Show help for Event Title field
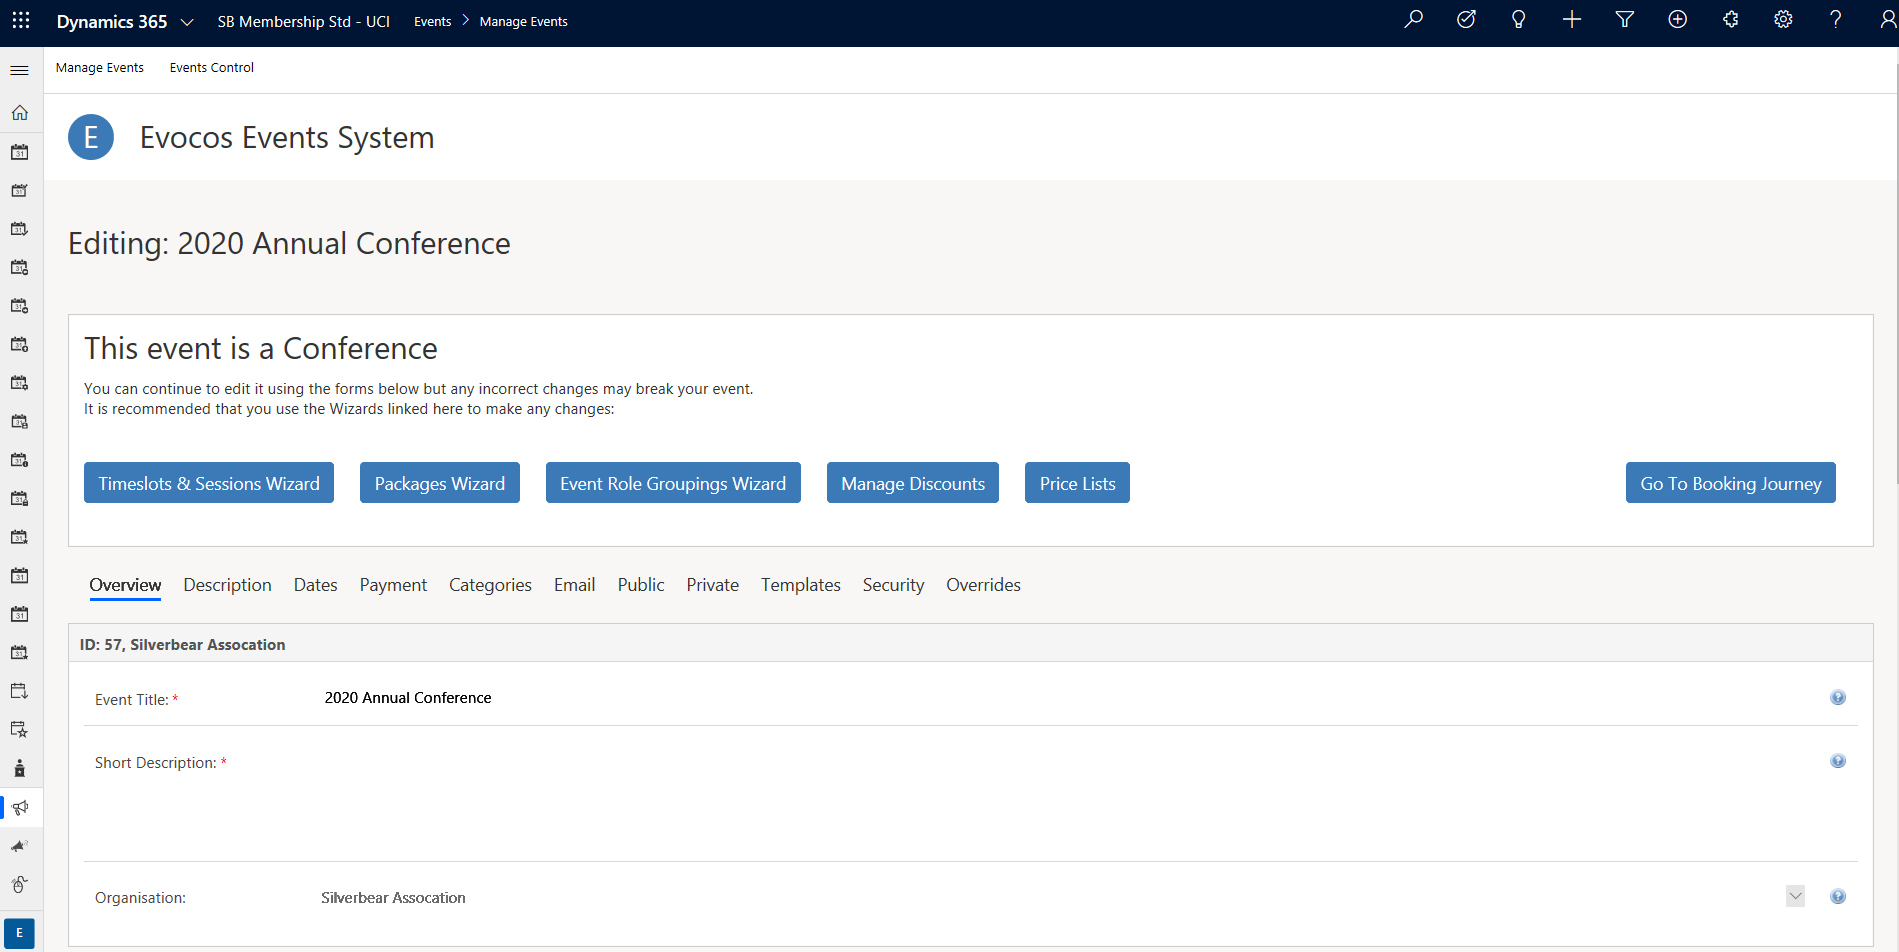1899x952 pixels. (x=1838, y=698)
